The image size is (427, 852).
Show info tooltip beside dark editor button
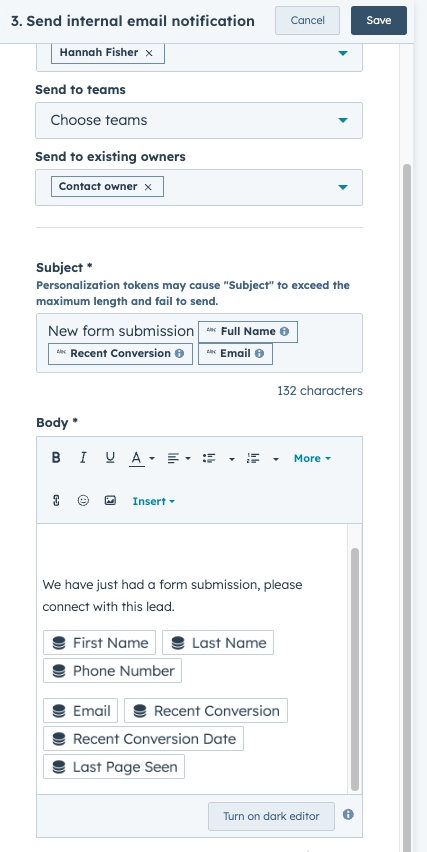coord(349,815)
